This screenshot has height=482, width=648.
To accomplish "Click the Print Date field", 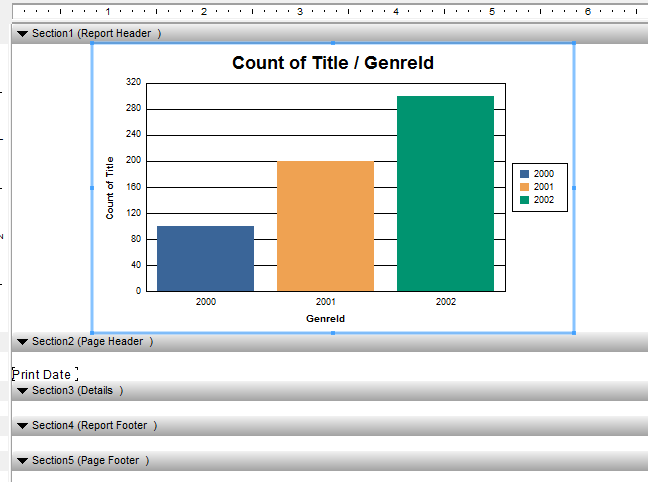I will coord(45,374).
